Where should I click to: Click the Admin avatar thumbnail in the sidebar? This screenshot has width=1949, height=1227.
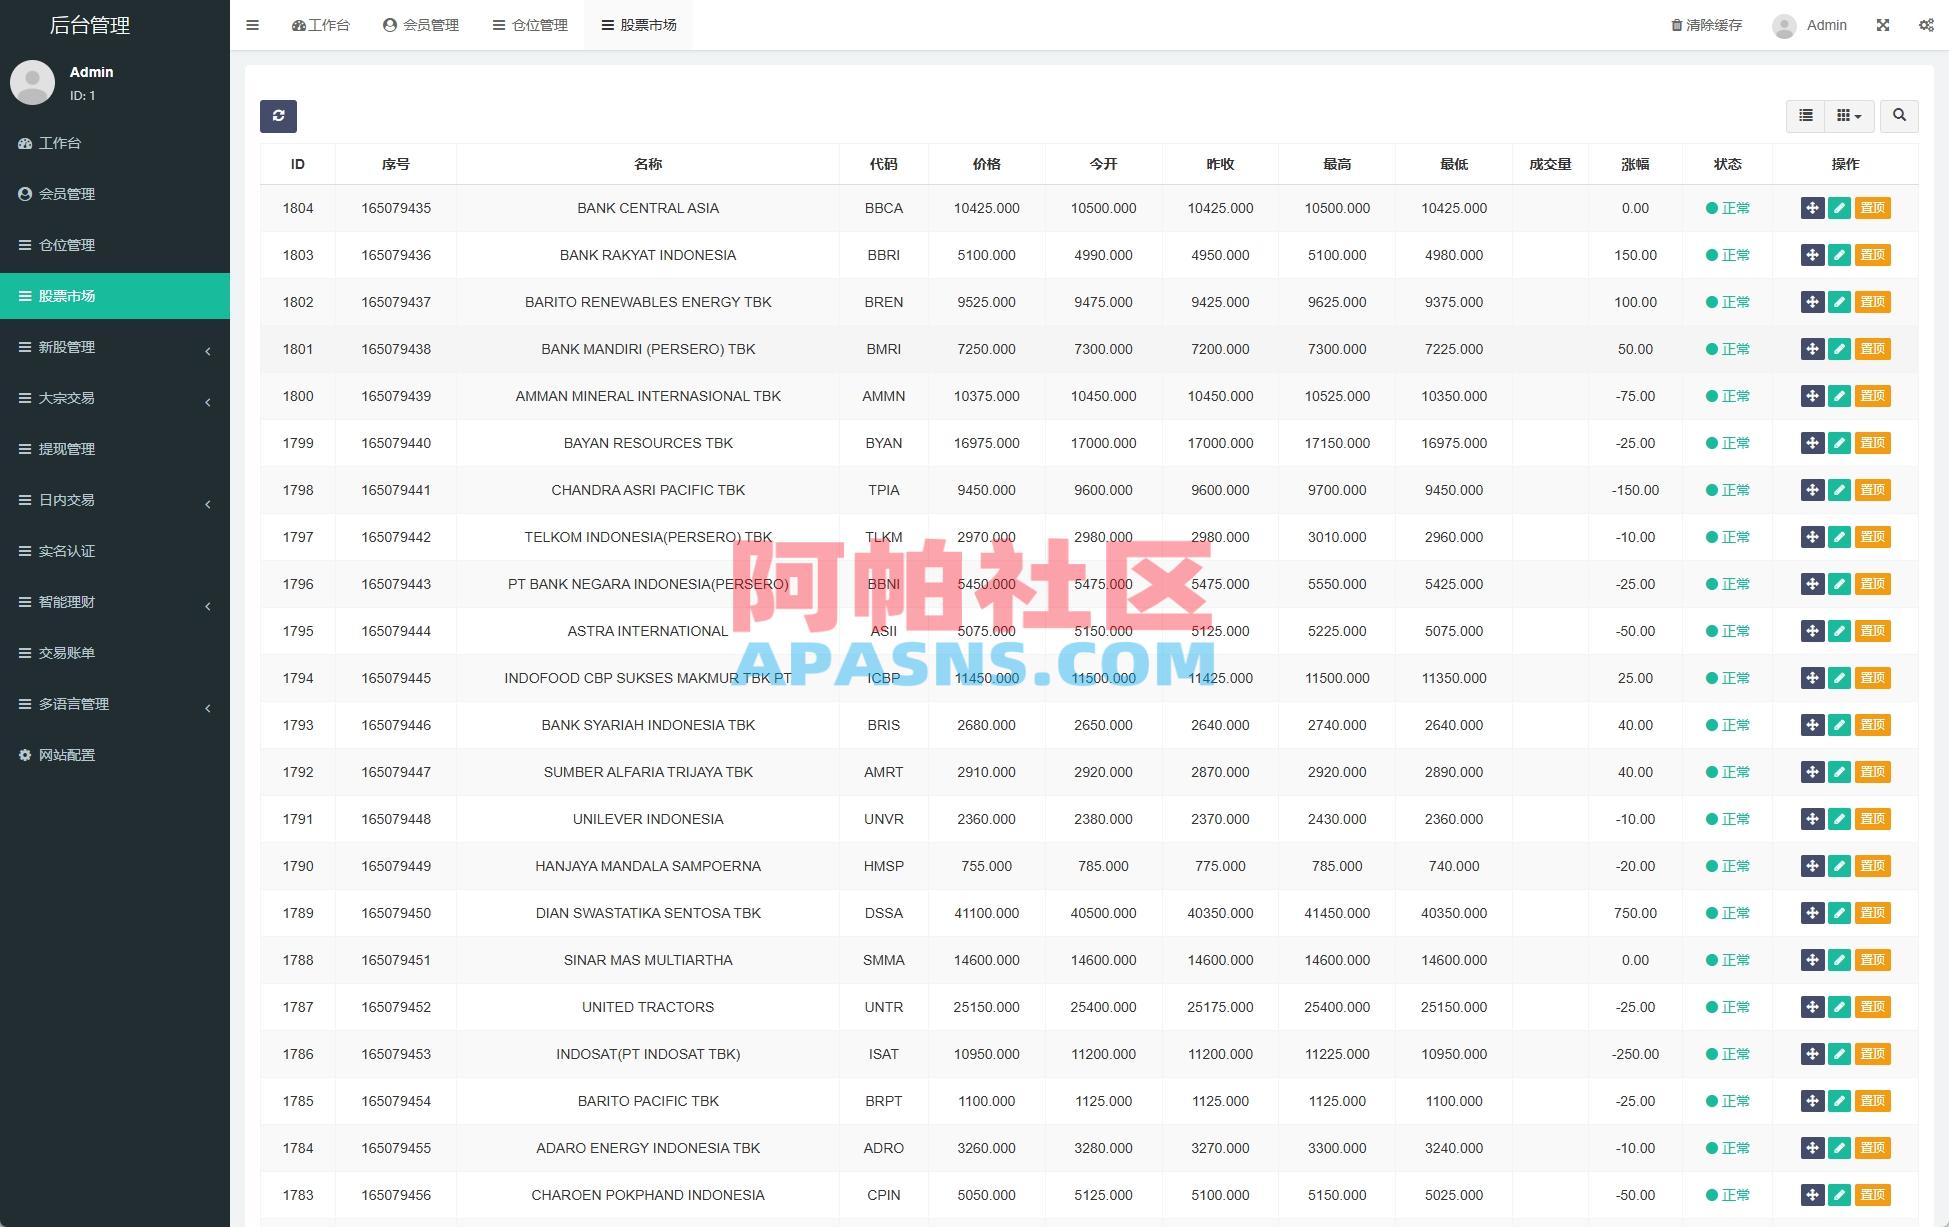coord(32,82)
